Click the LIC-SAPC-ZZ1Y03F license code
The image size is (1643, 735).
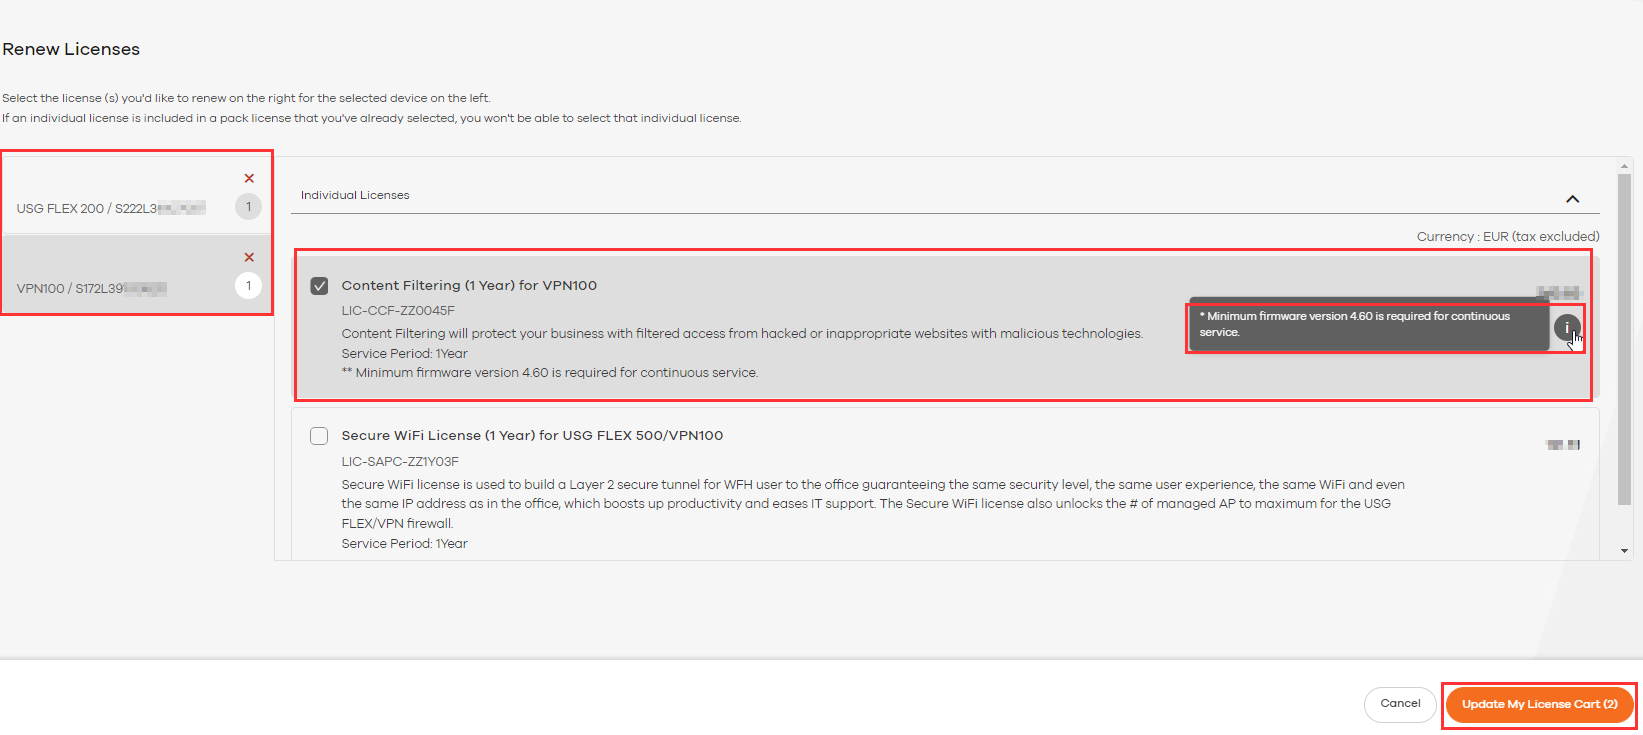point(400,461)
